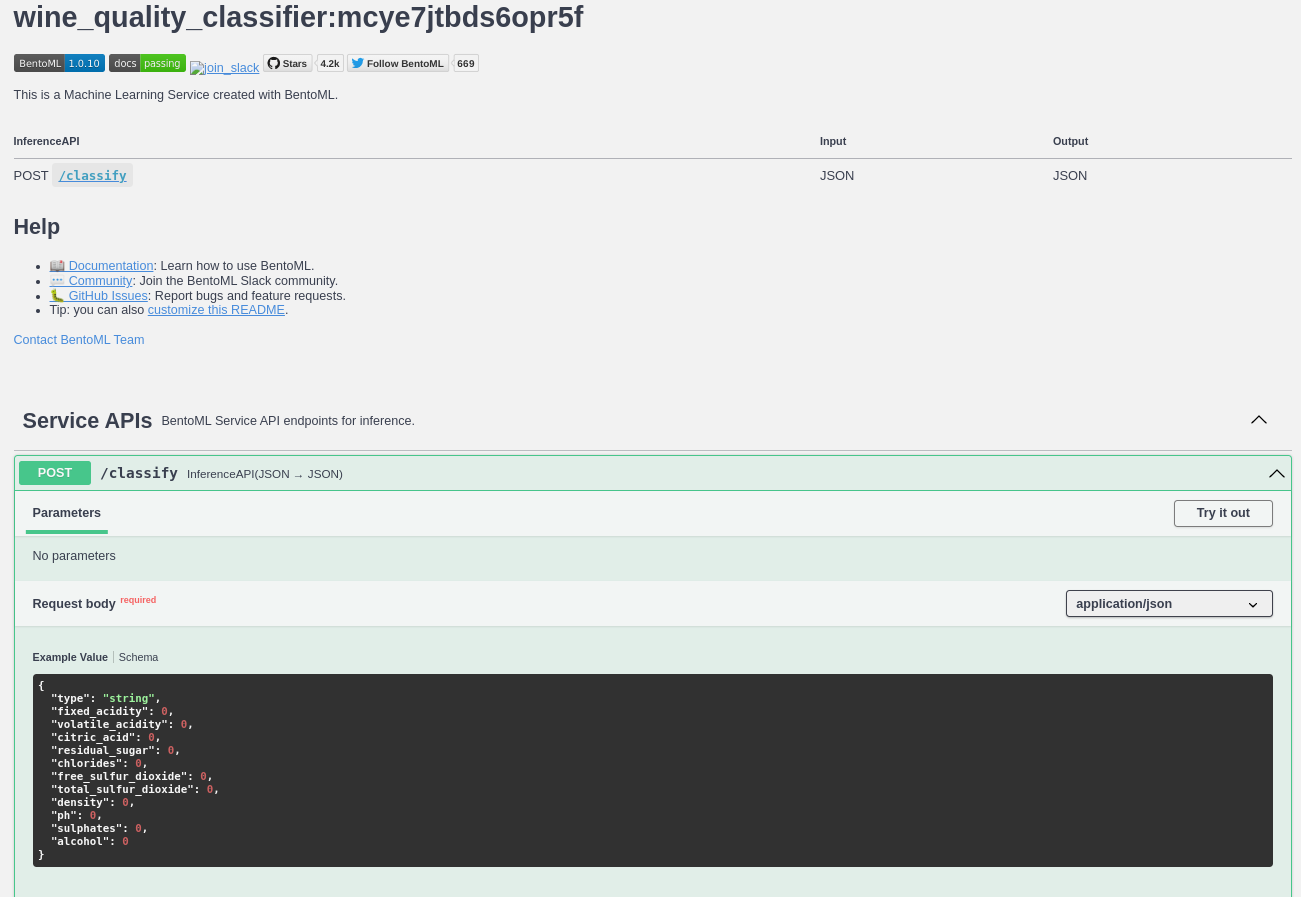The image size is (1301, 897).
Task: Click the 4.2k stars count badge
Action: pyautogui.click(x=330, y=63)
